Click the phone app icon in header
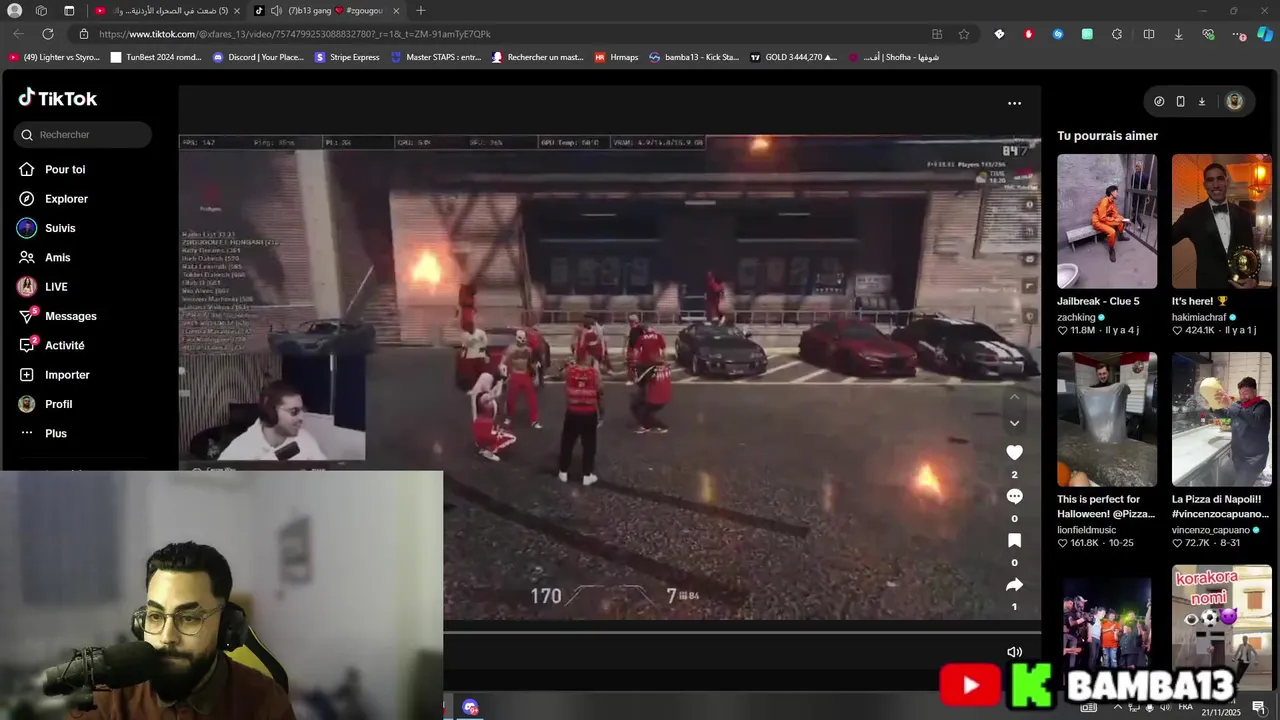Image resolution: width=1280 pixels, height=720 pixels. (1180, 101)
